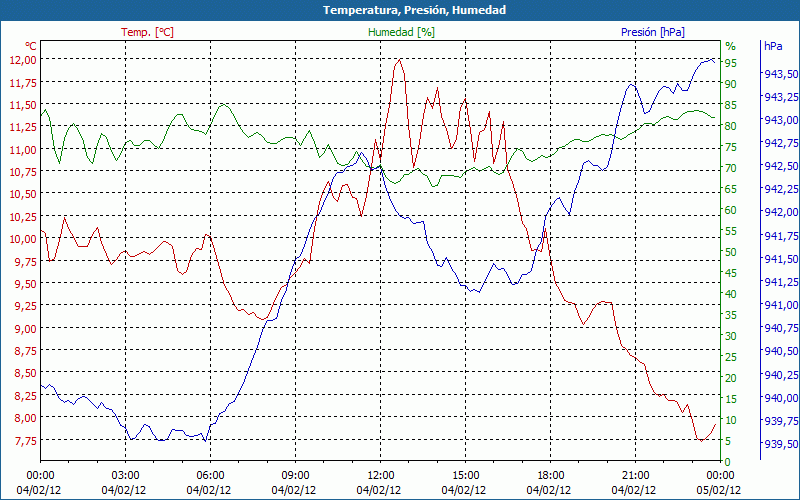This screenshot has width=800, height=500.
Task: Click the 20 humidity axis value
Action: pos(731,378)
